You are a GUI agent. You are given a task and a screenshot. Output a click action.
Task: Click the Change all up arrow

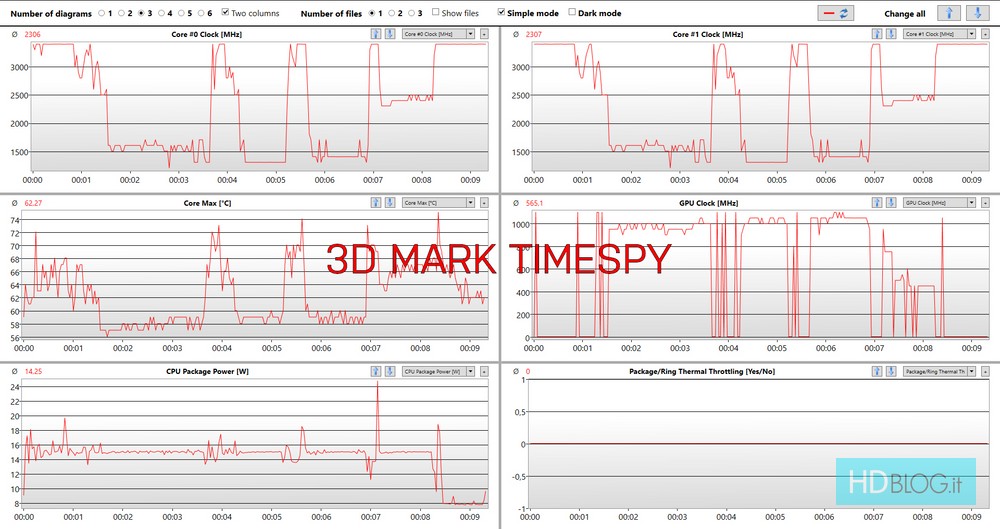(949, 13)
